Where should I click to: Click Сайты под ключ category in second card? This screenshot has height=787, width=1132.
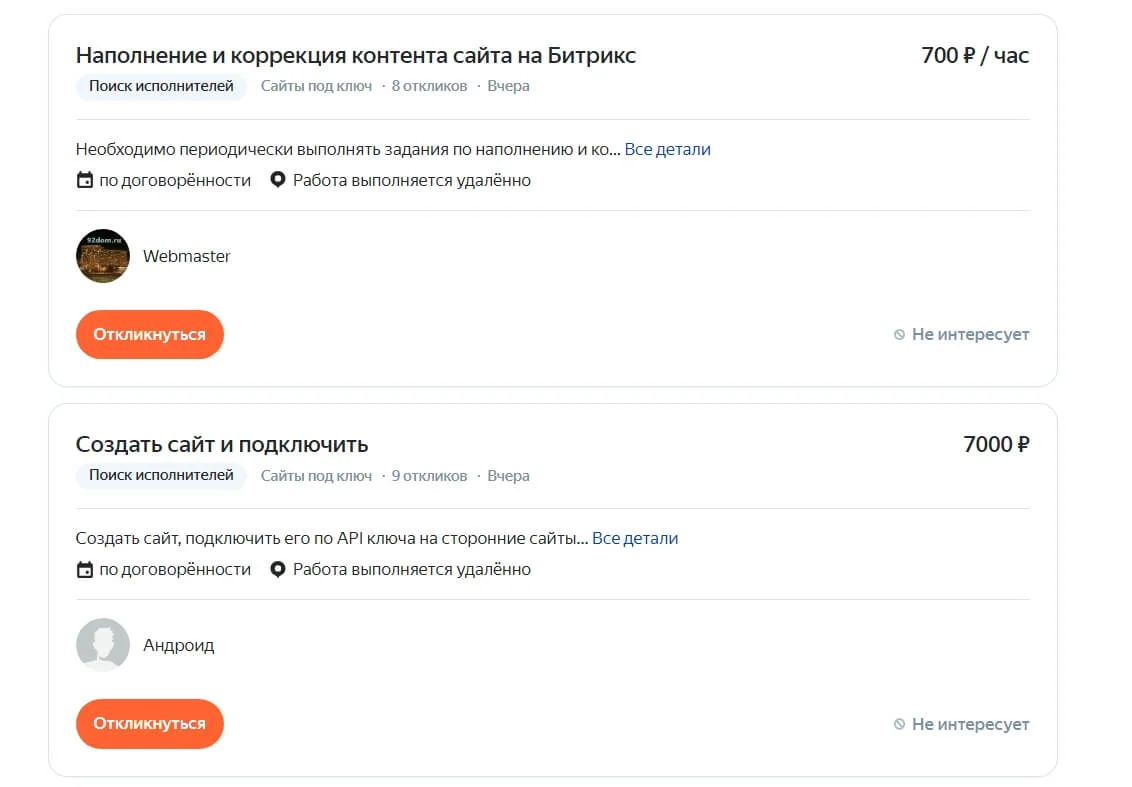coord(316,476)
